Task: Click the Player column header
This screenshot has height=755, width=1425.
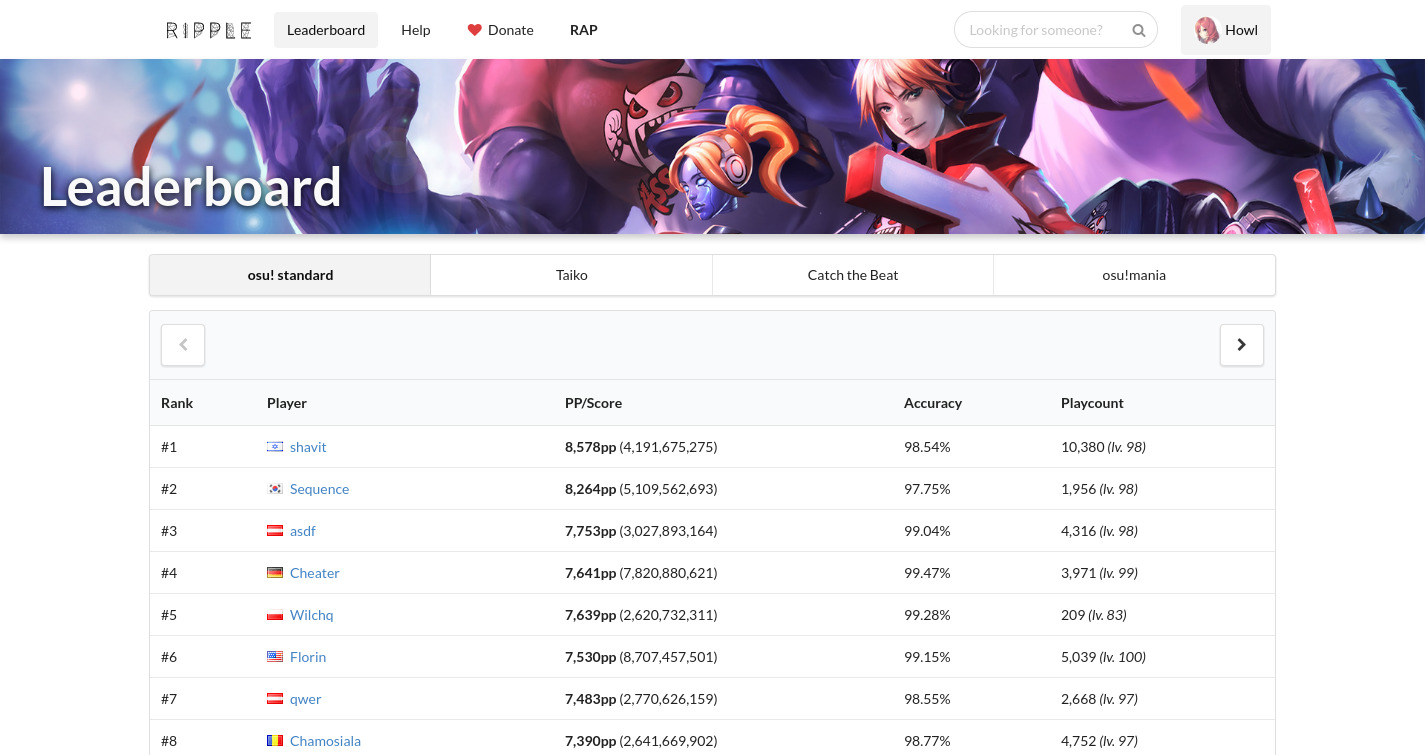Action: [x=287, y=403]
